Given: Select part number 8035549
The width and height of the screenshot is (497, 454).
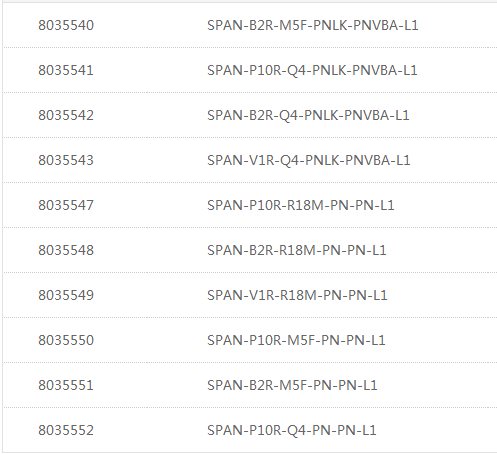Looking at the screenshot, I should click(x=66, y=295).
